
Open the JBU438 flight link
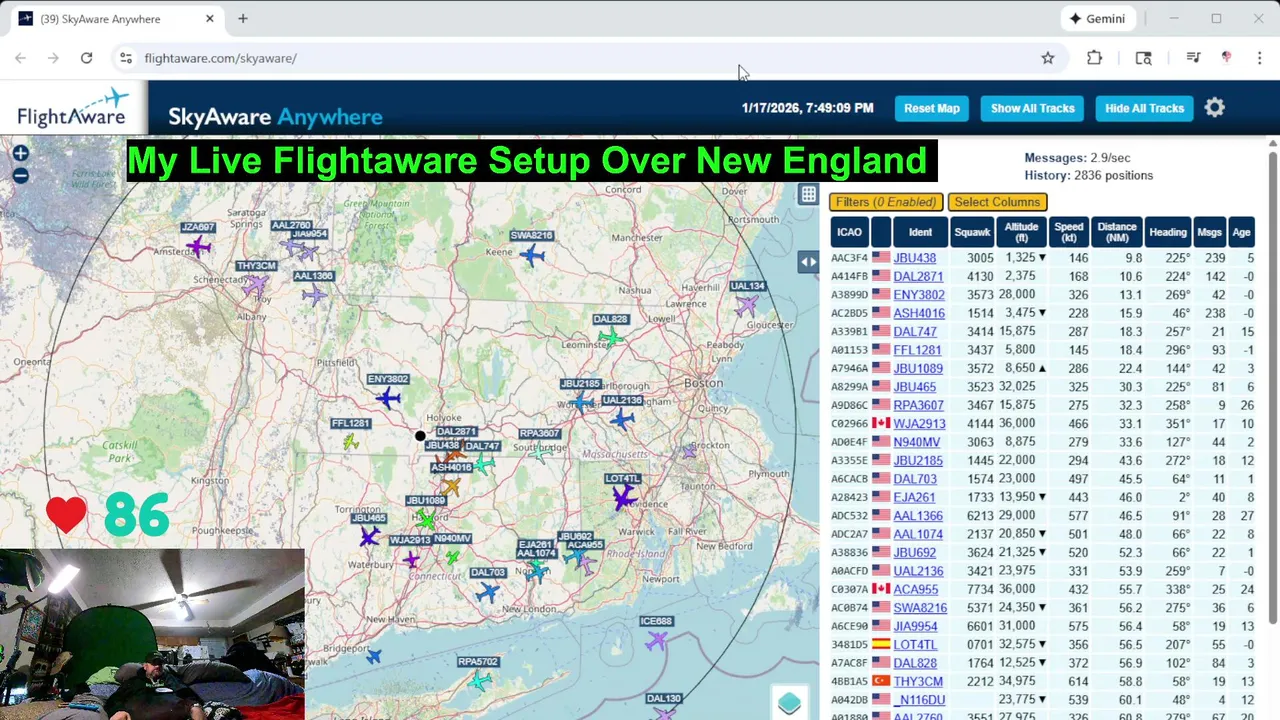[x=914, y=258]
